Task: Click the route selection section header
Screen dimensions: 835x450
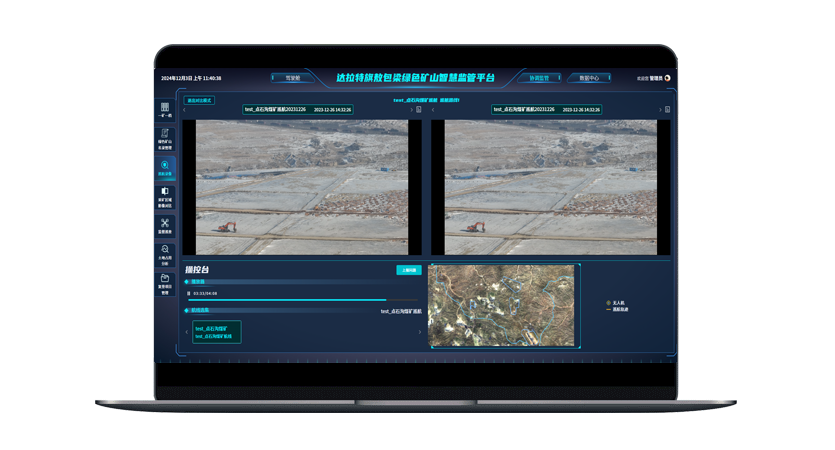Action: (200, 310)
